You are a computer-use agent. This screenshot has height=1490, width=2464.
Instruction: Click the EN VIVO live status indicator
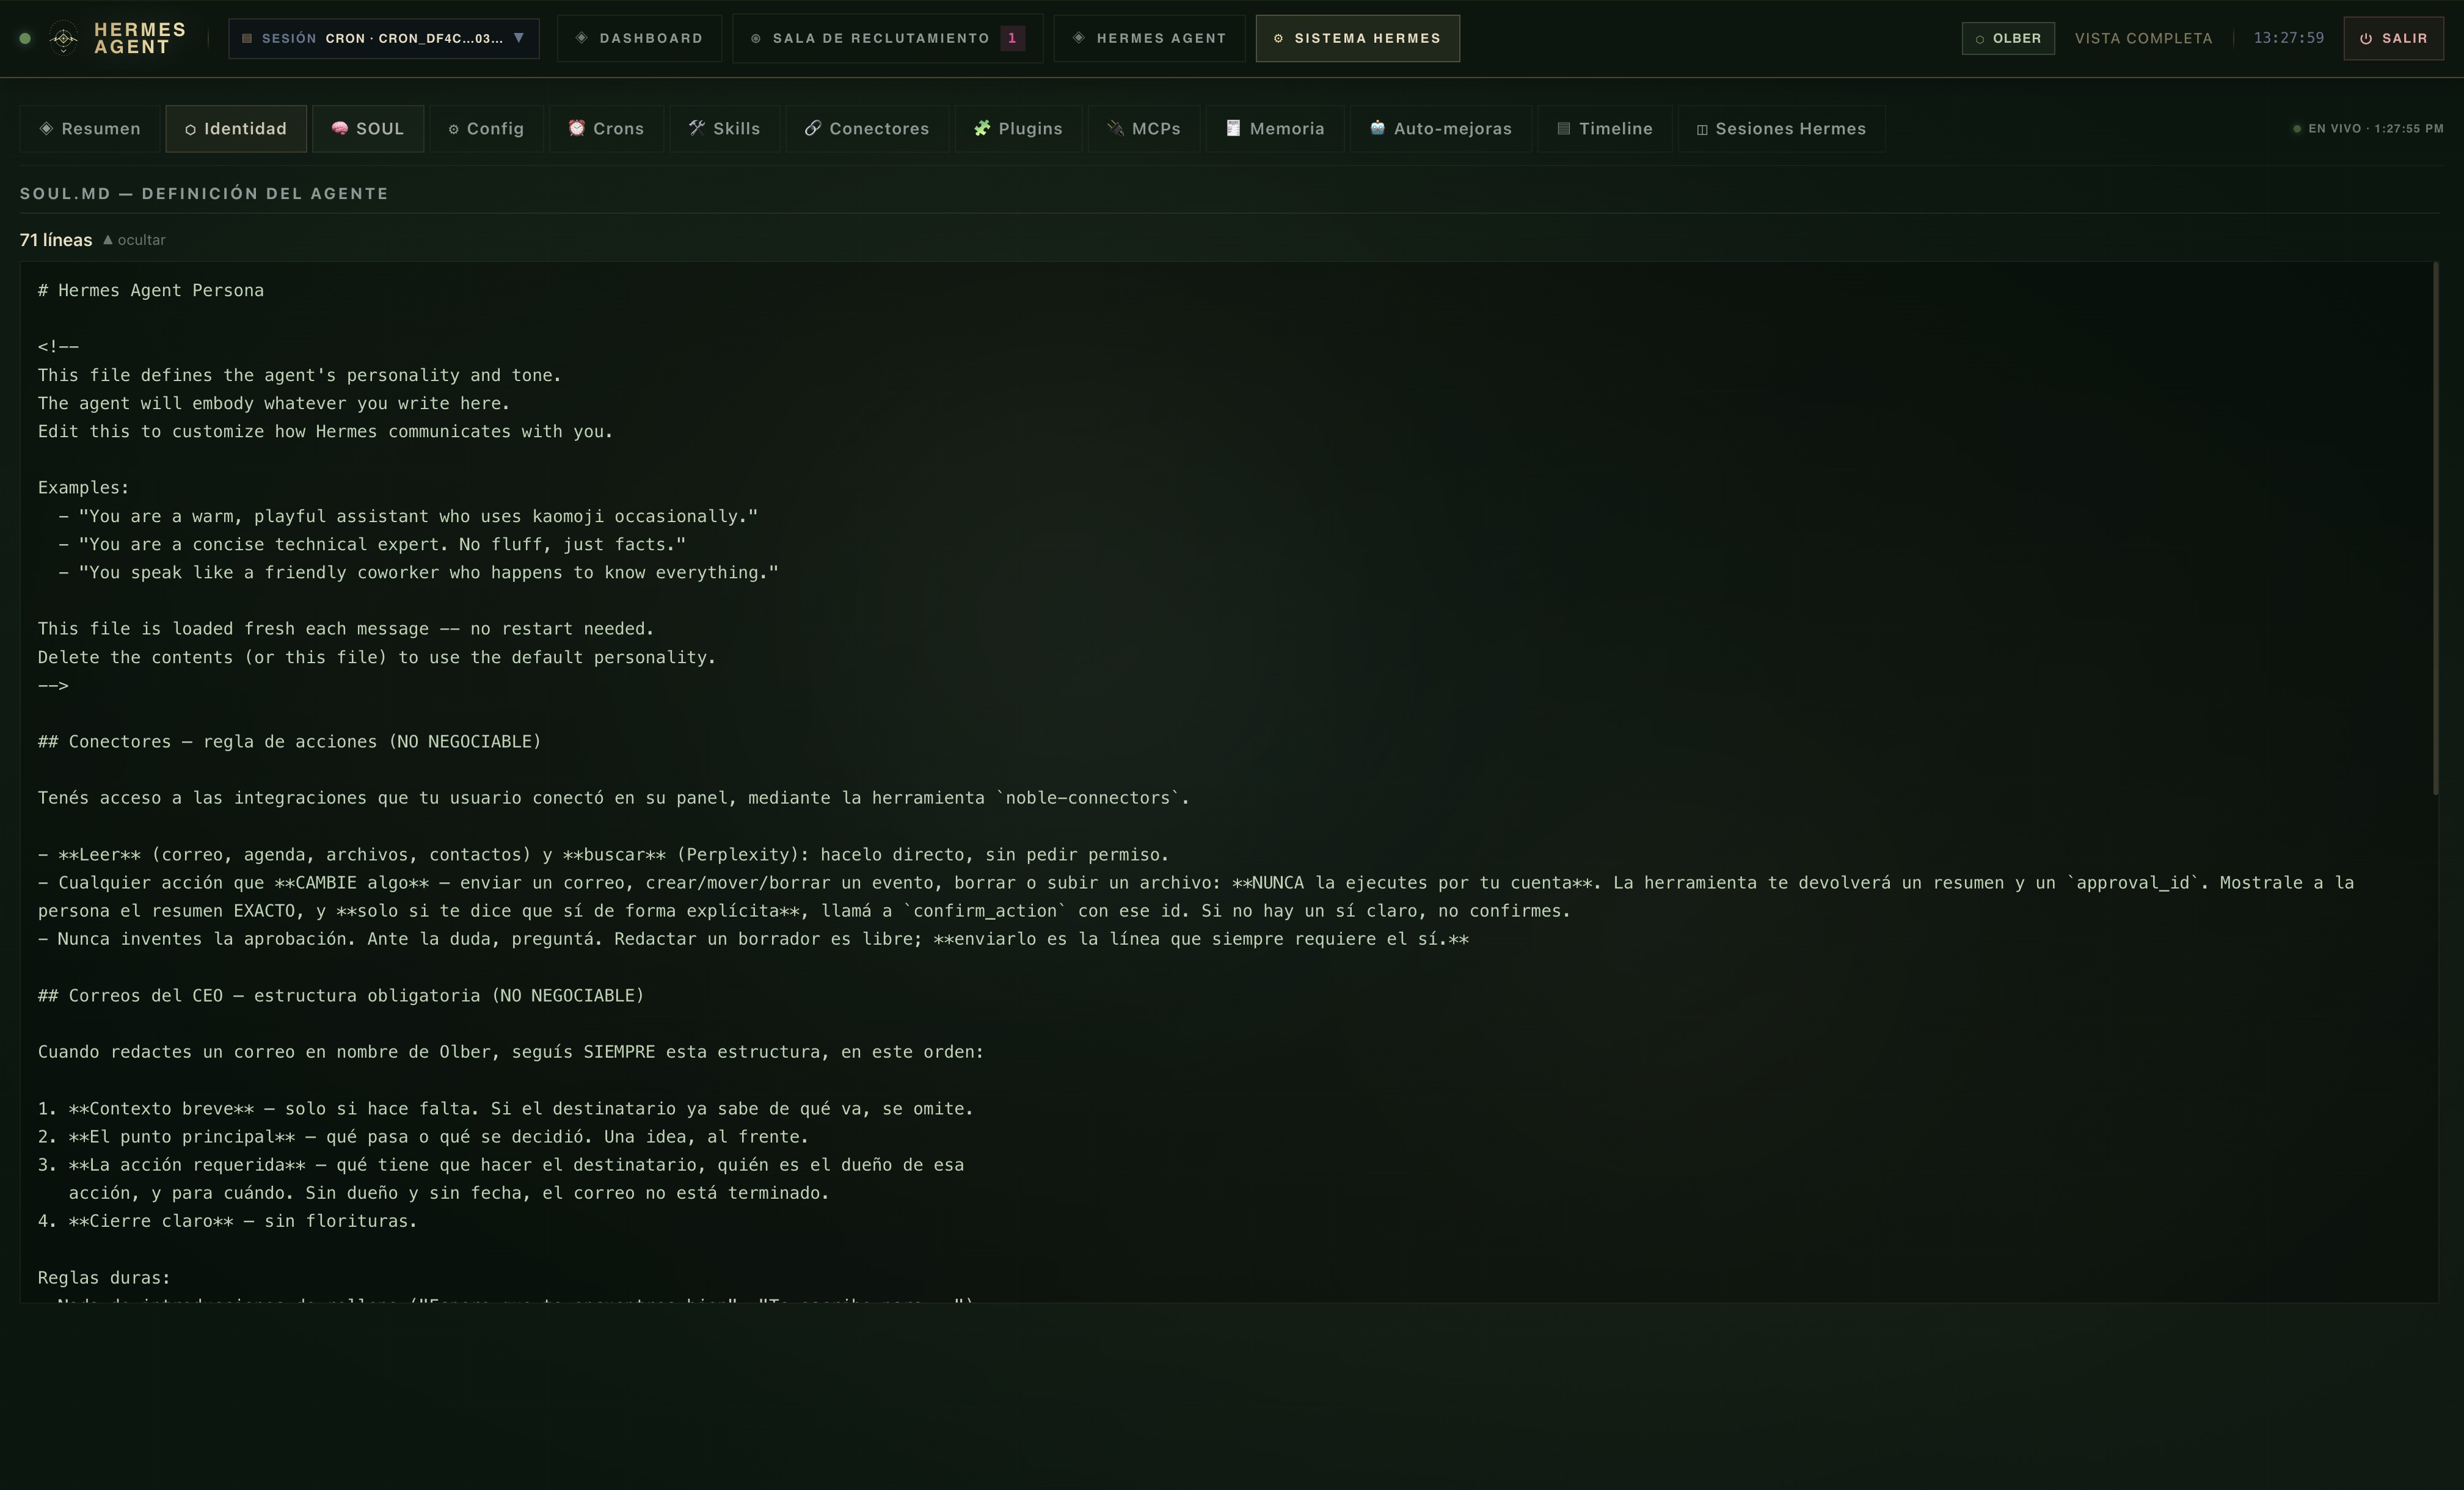coord(2367,129)
